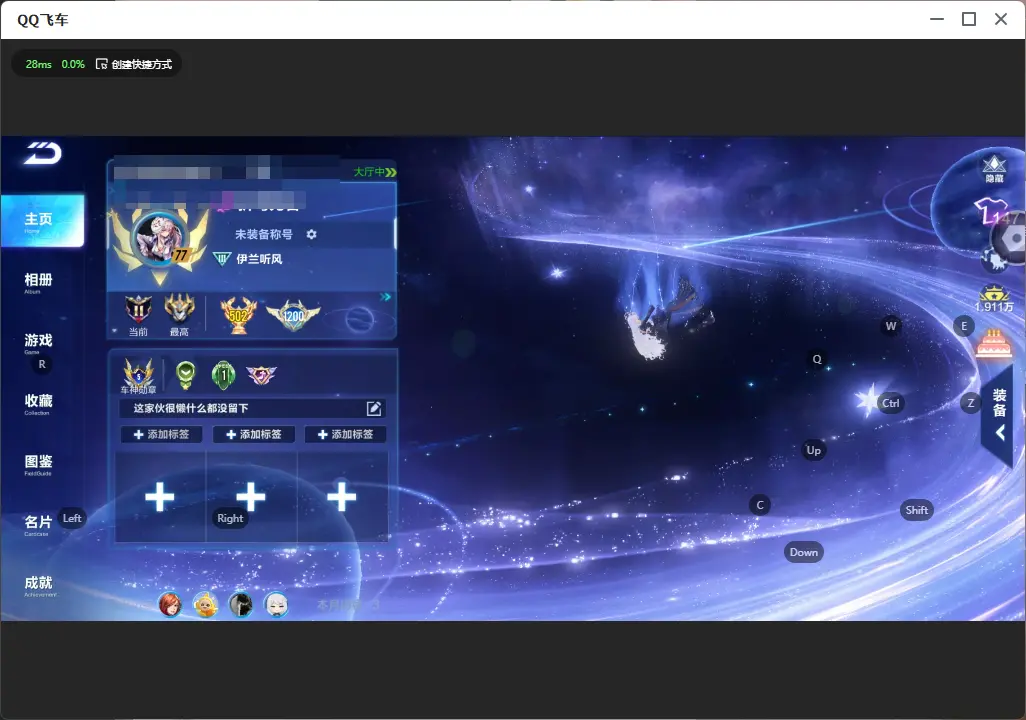Click the dark-haired avatar at the bottom
Screen dimensions: 1026x720
click(x=241, y=604)
